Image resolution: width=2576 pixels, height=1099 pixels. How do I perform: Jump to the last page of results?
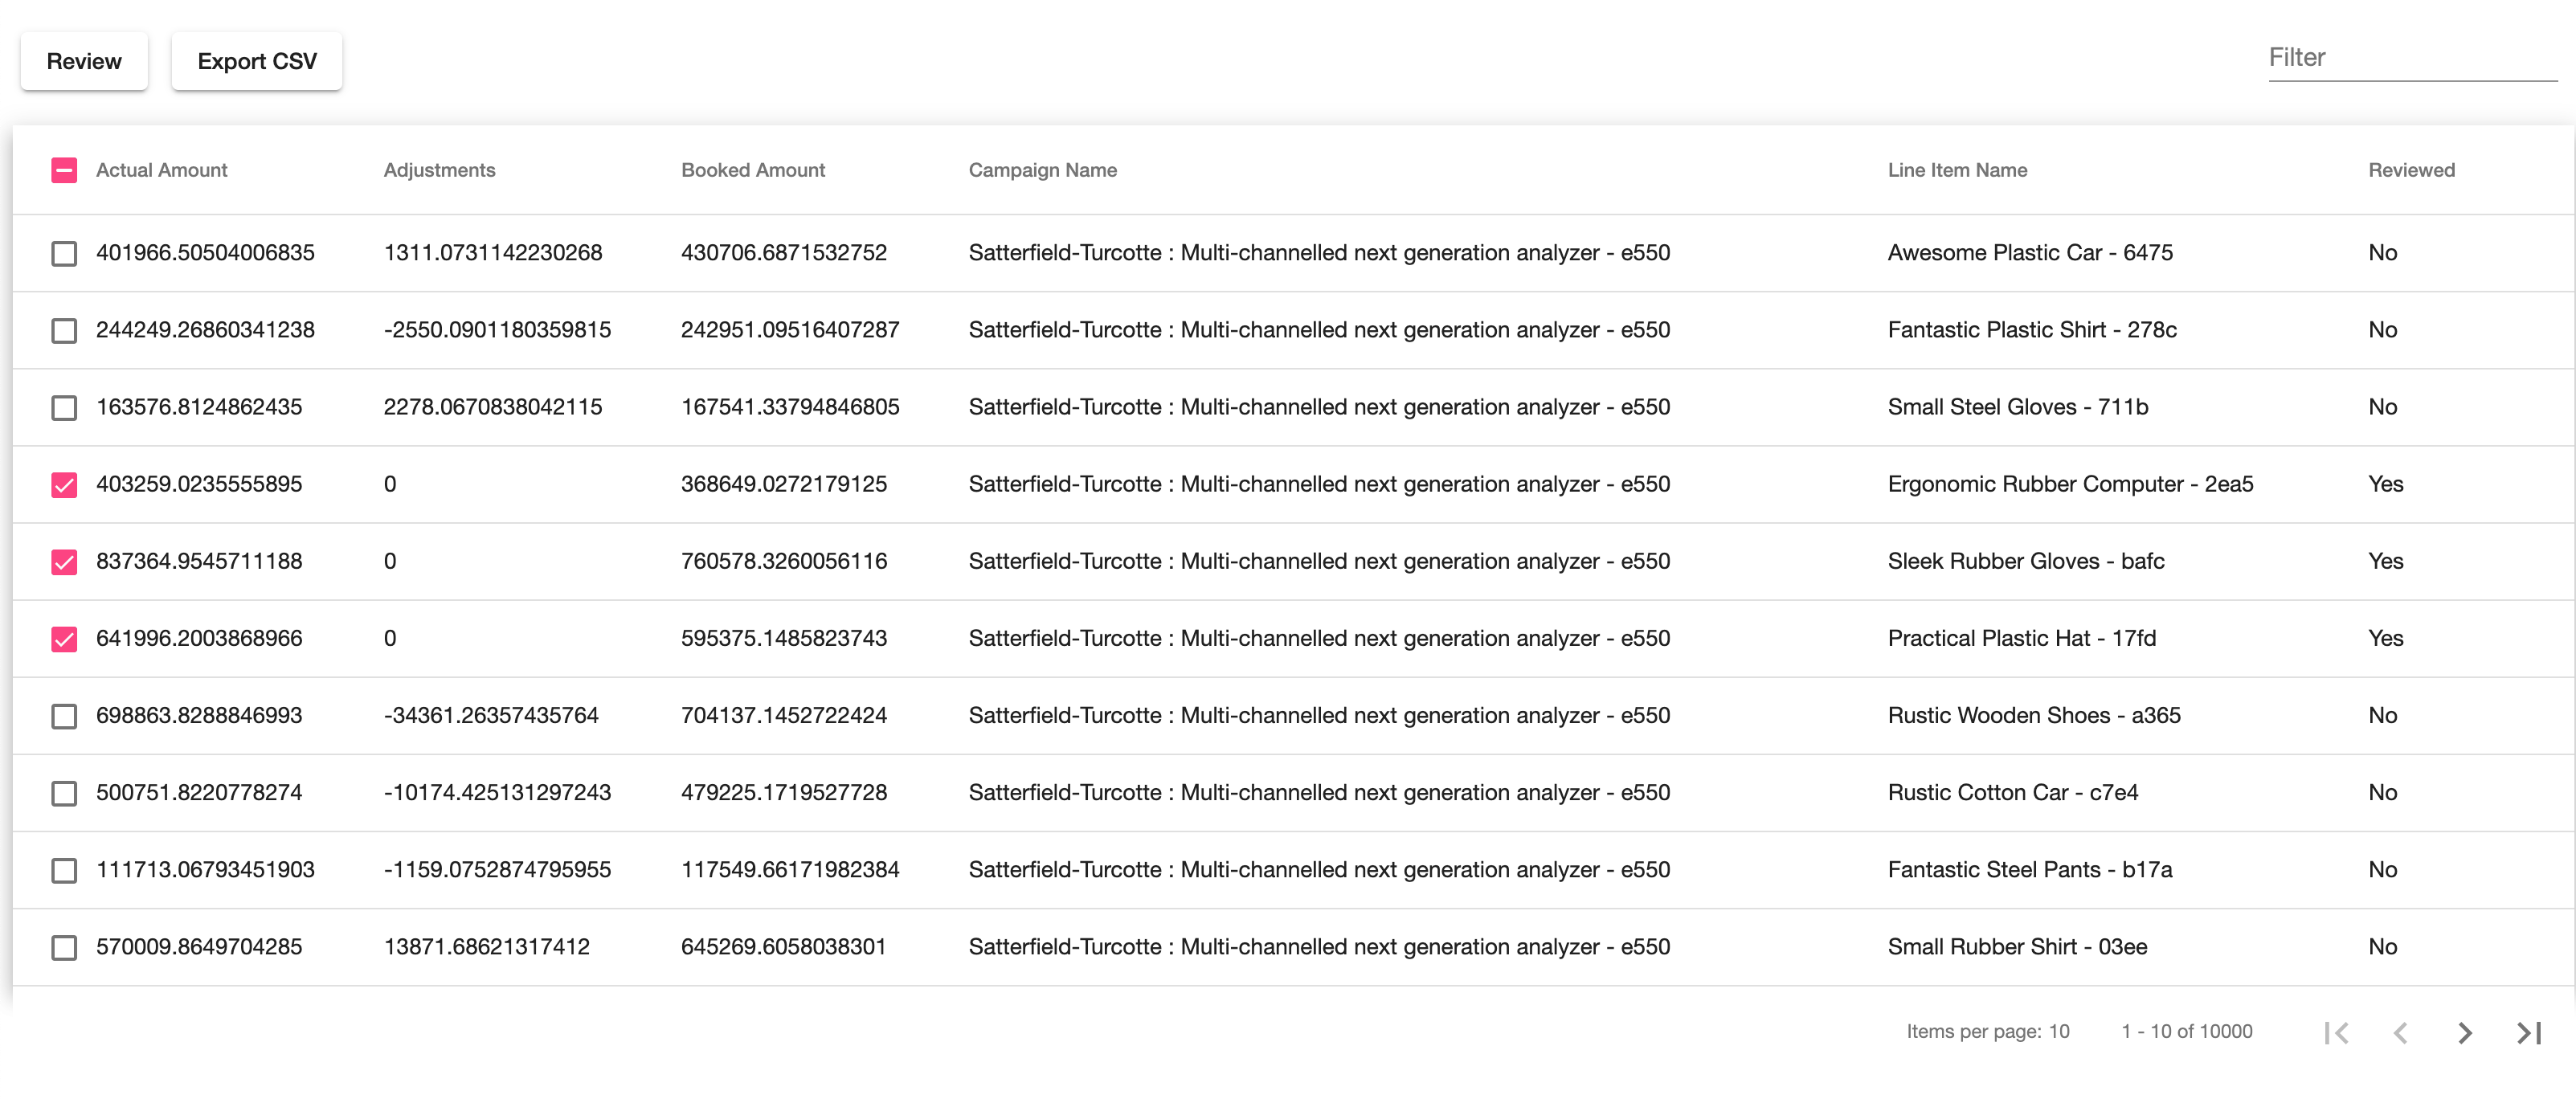[2529, 1032]
